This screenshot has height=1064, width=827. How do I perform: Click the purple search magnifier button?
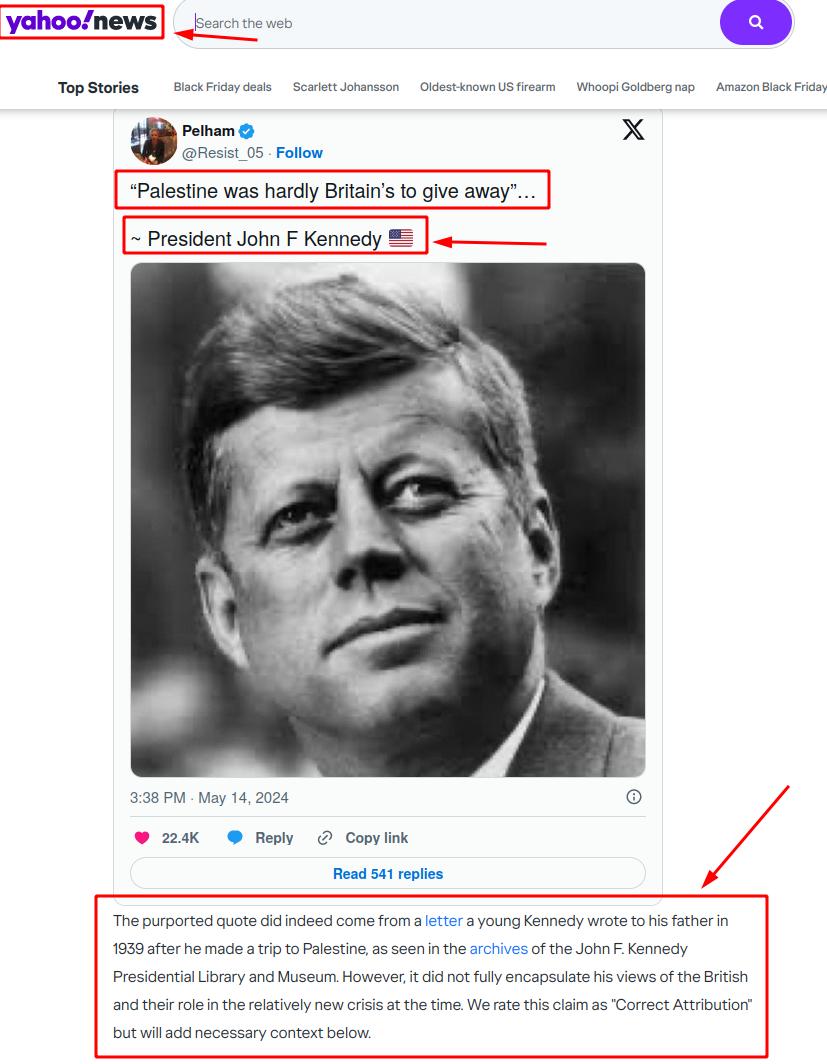click(755, 22)
